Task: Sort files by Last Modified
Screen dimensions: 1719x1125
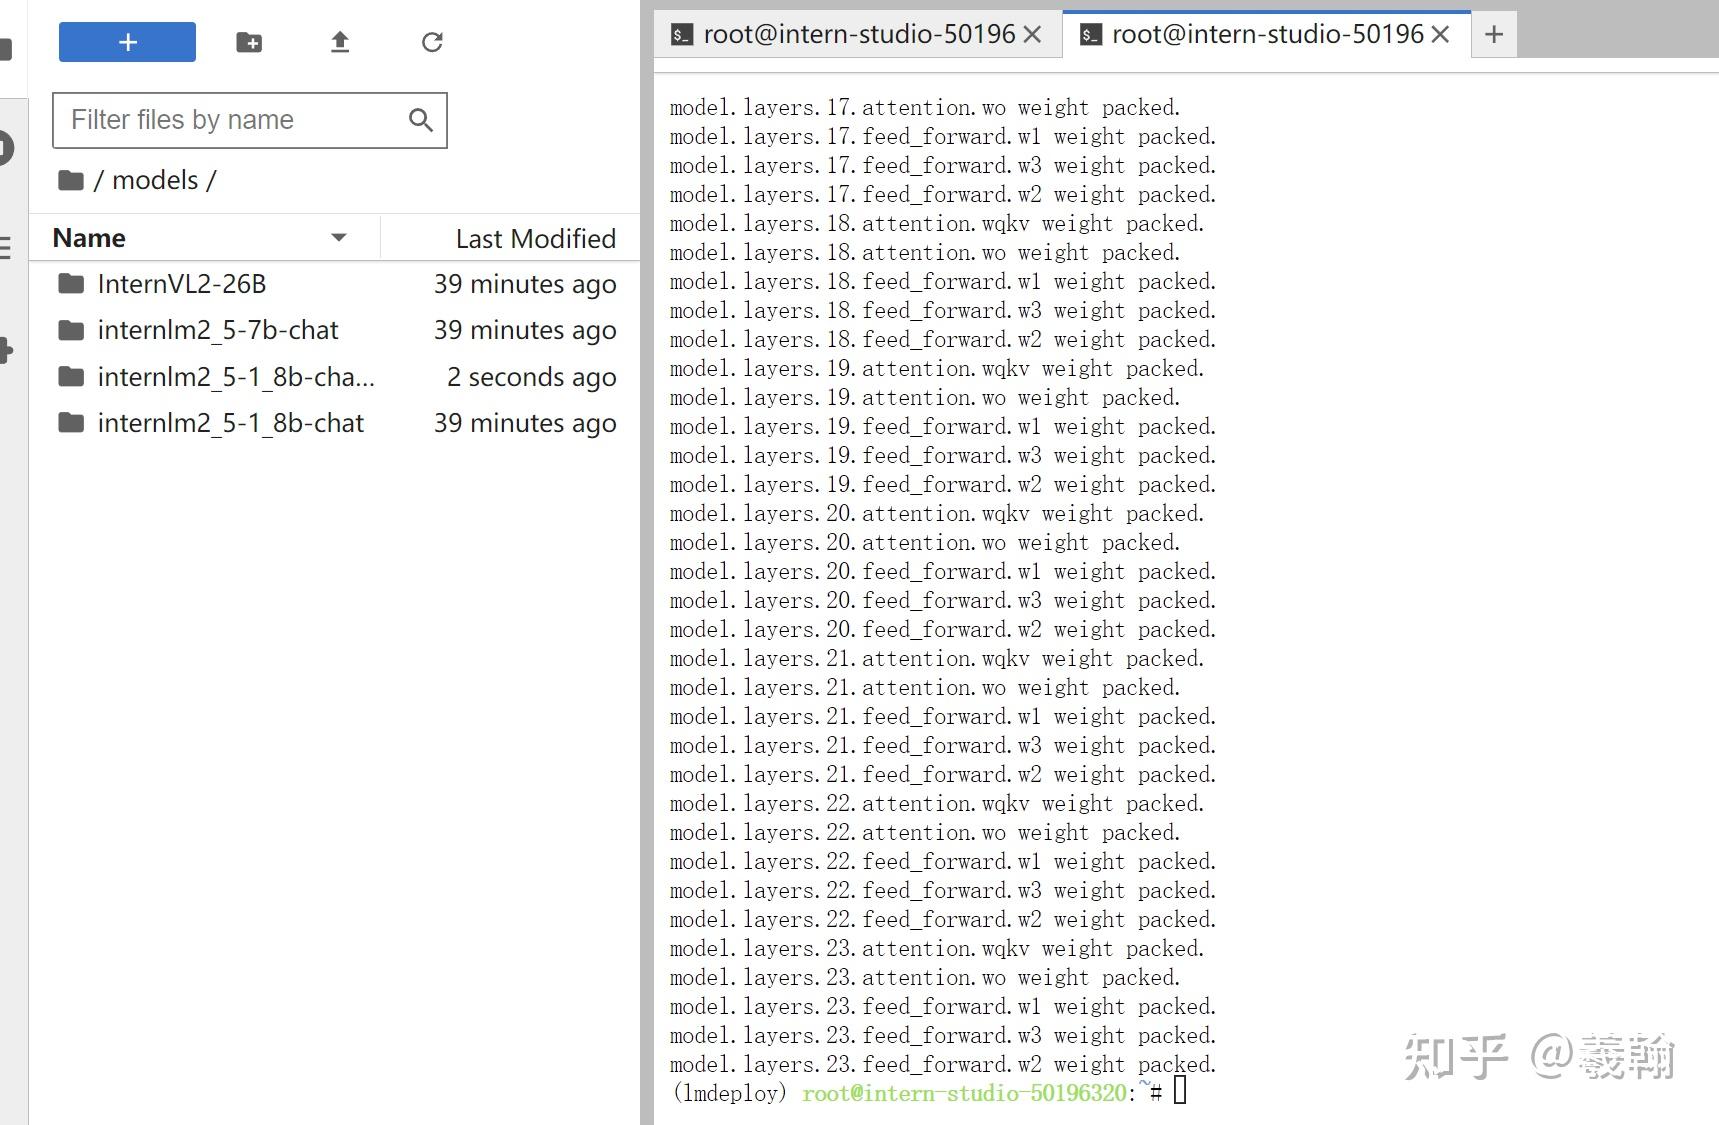Action: (535, 239)
